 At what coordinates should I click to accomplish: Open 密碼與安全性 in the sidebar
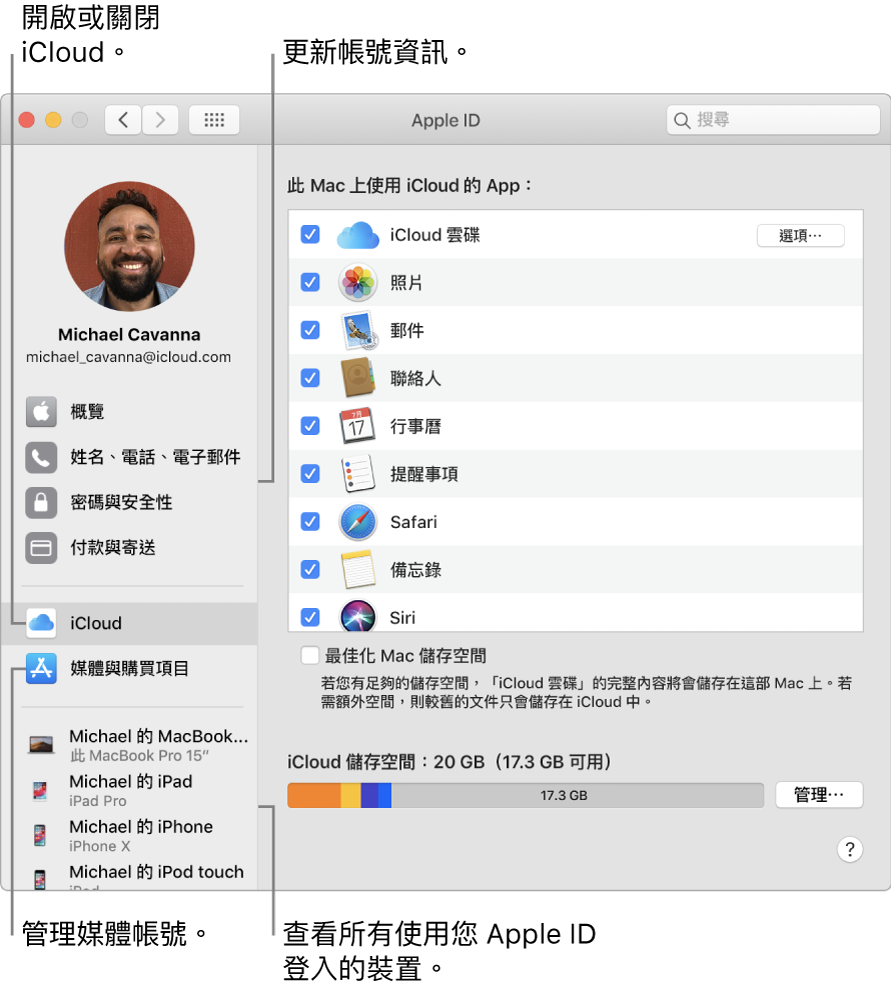point(130,502)
